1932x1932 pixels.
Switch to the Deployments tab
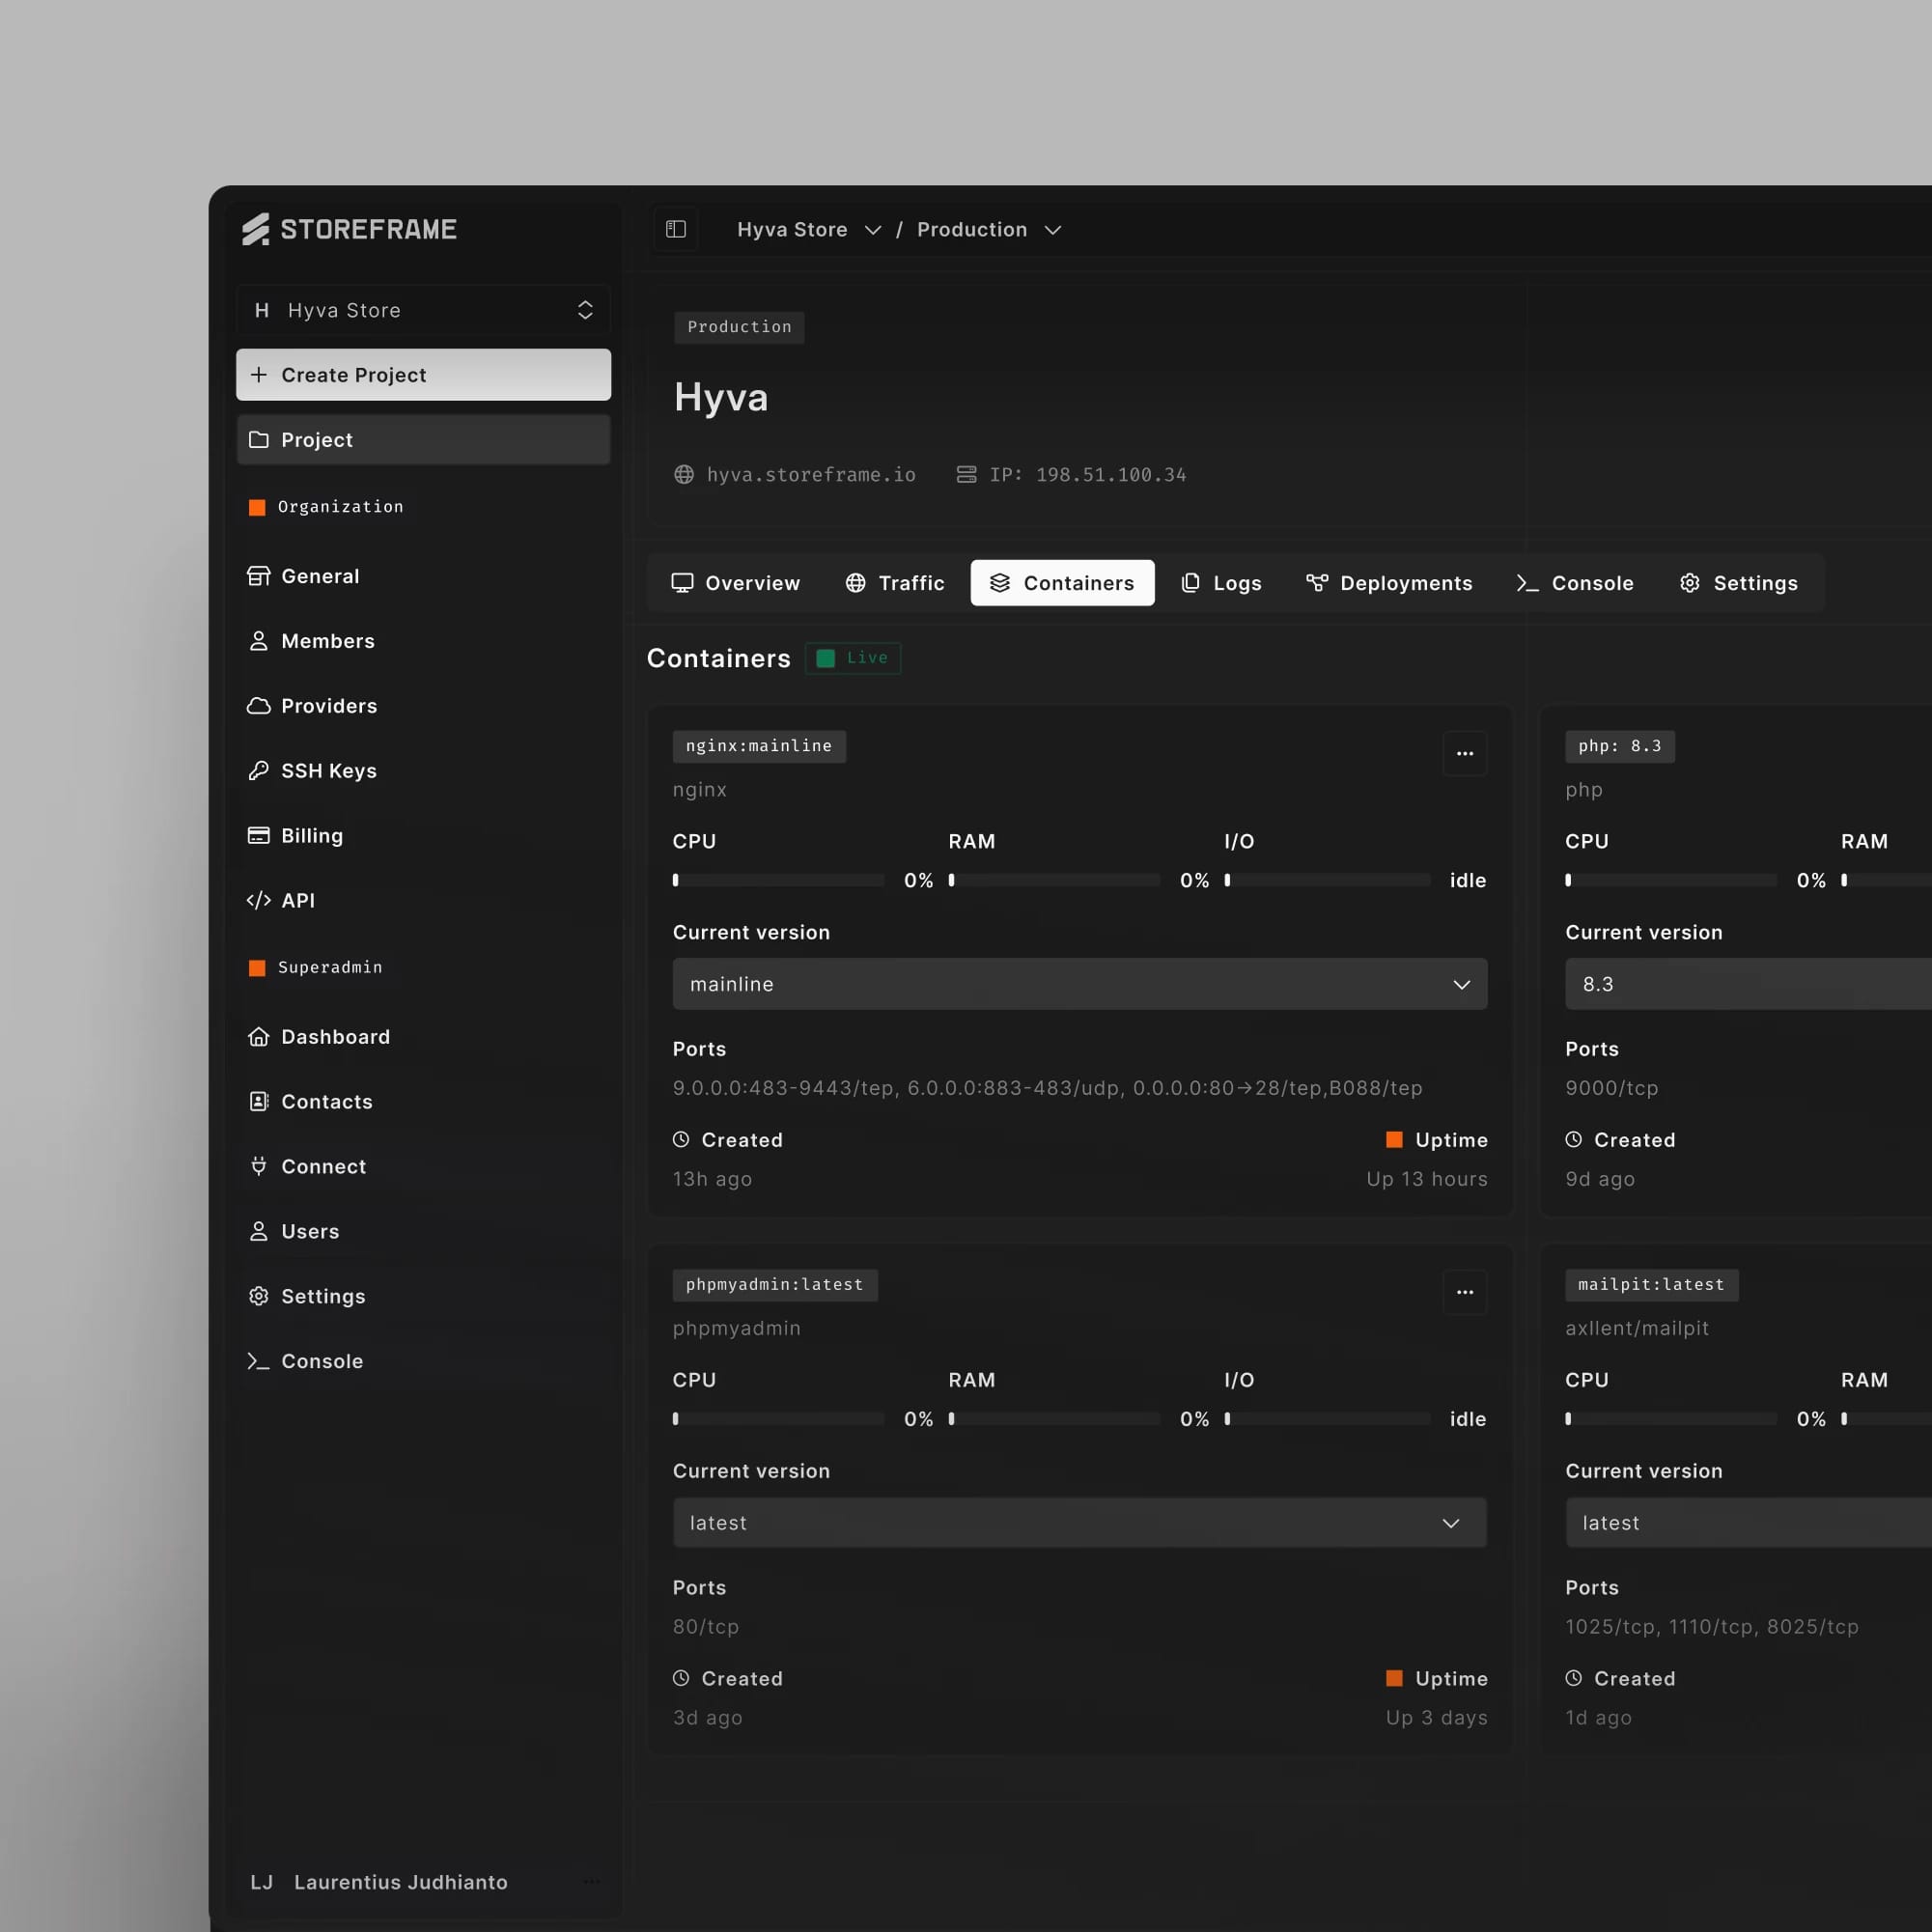(1390, 583)
